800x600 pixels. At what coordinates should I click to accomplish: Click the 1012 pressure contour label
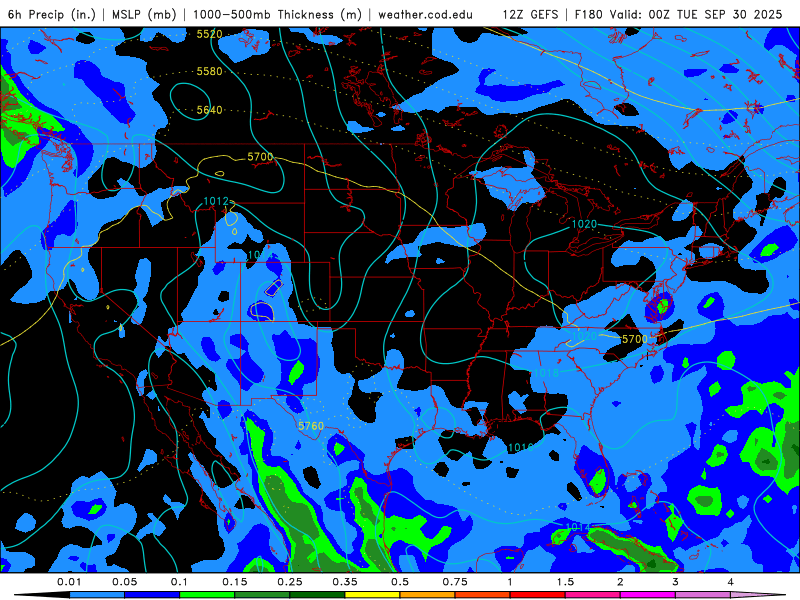[x=216, y=202]
